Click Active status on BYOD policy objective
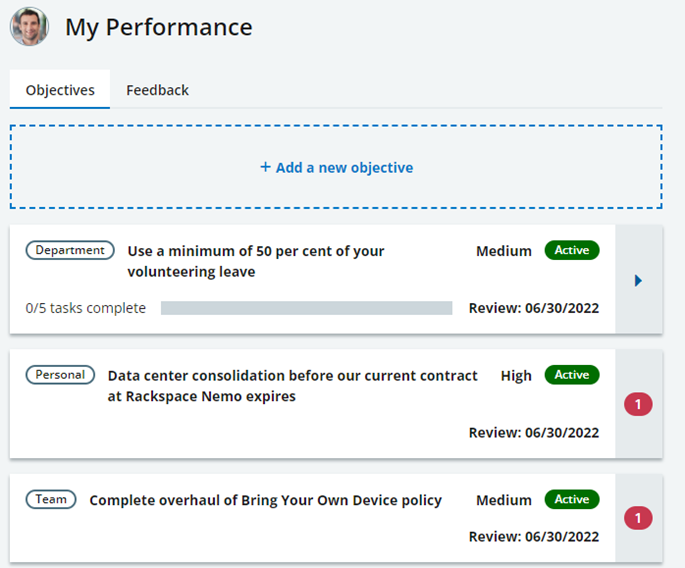This screenshot has width=685, height=568. (x=572, y=499)
